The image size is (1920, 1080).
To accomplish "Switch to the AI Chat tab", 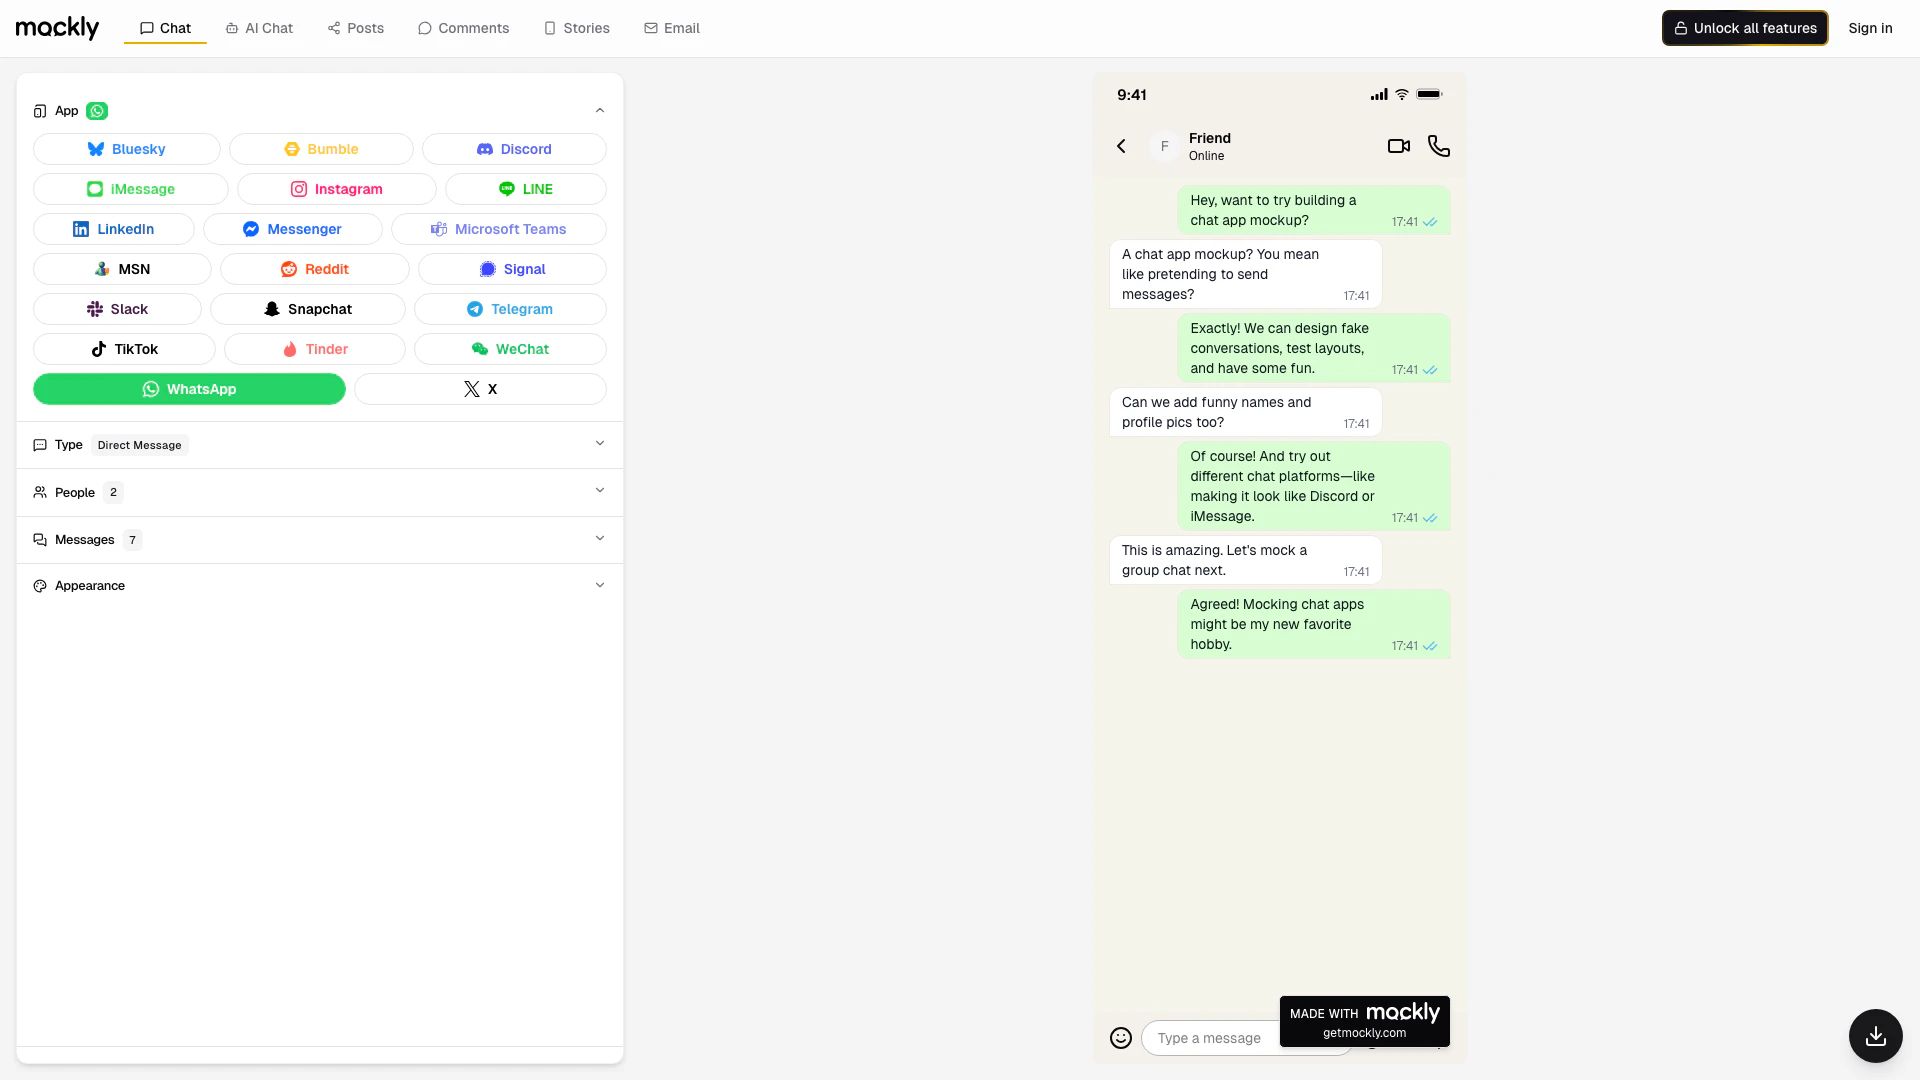I will 259,28.
